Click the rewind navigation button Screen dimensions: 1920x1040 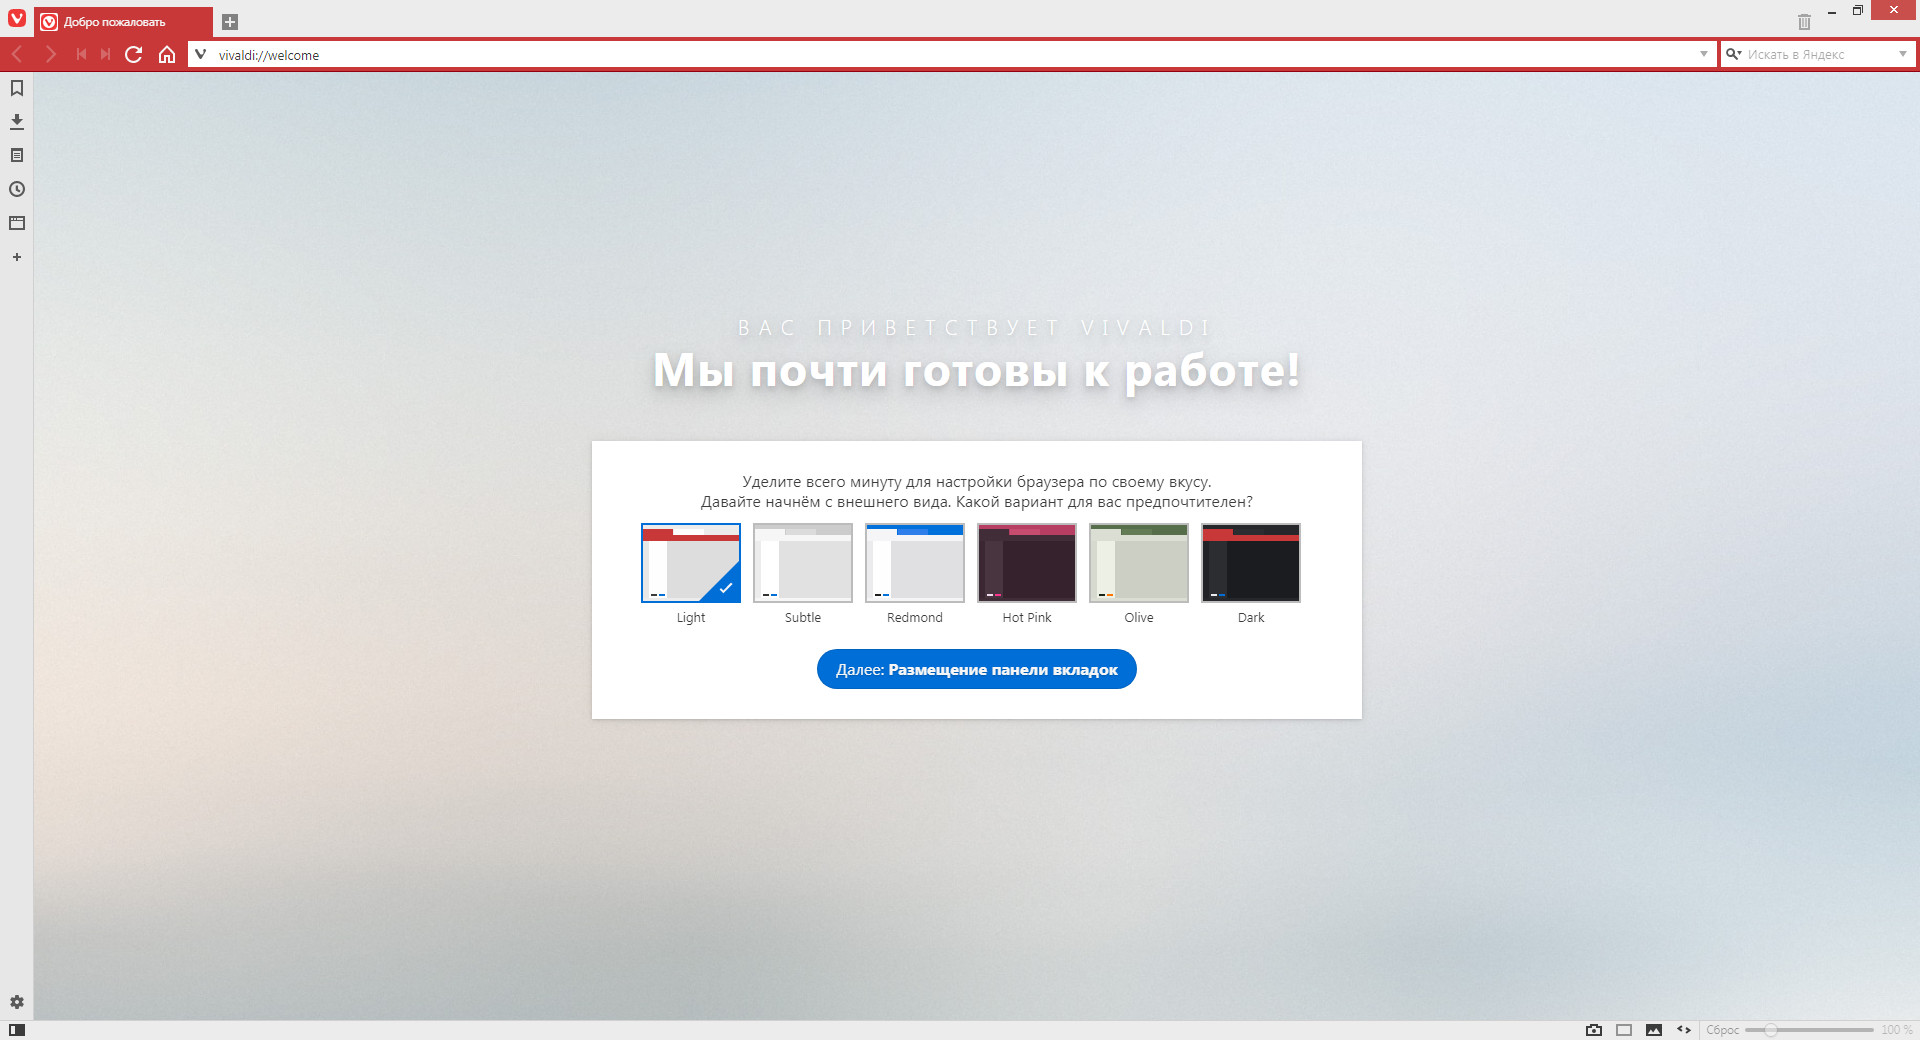point(81,54)
